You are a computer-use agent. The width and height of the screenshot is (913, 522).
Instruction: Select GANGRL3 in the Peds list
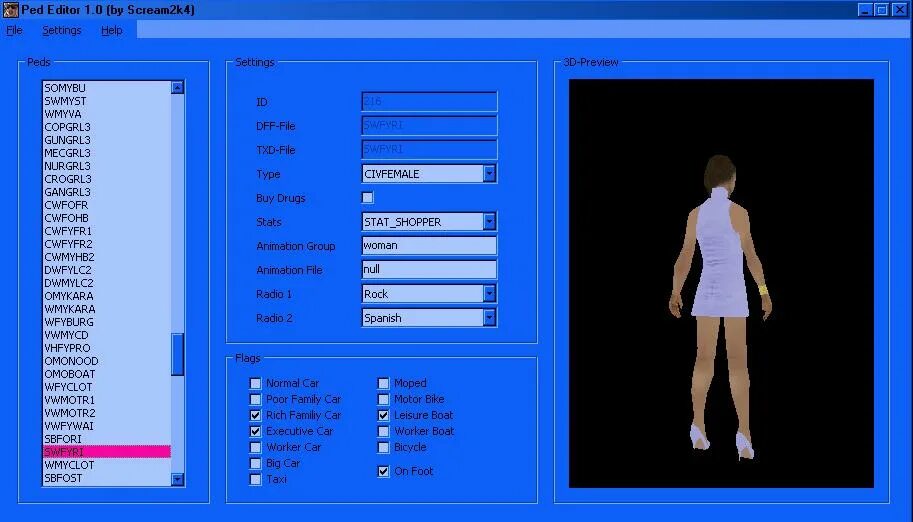[107, 192]
